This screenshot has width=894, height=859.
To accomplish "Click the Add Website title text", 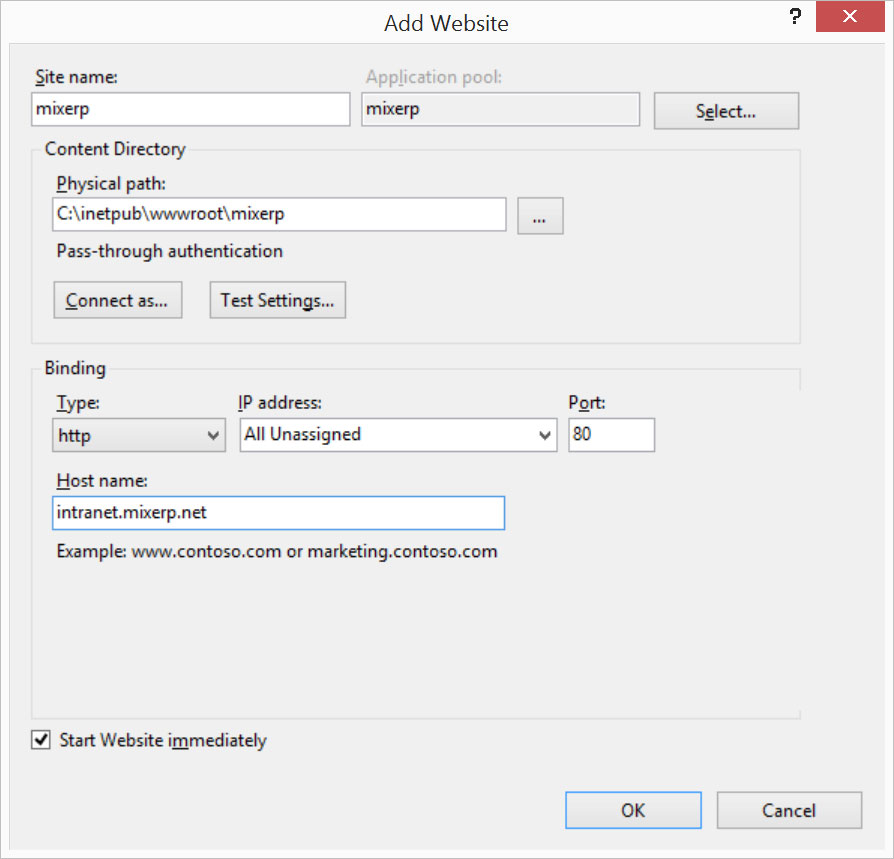I will pyautogui.click(x=446, y=23).
